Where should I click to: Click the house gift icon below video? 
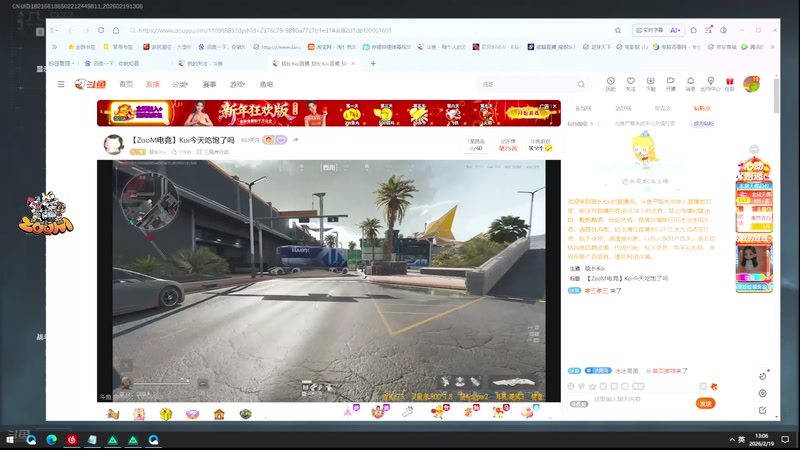click(219, 414)
